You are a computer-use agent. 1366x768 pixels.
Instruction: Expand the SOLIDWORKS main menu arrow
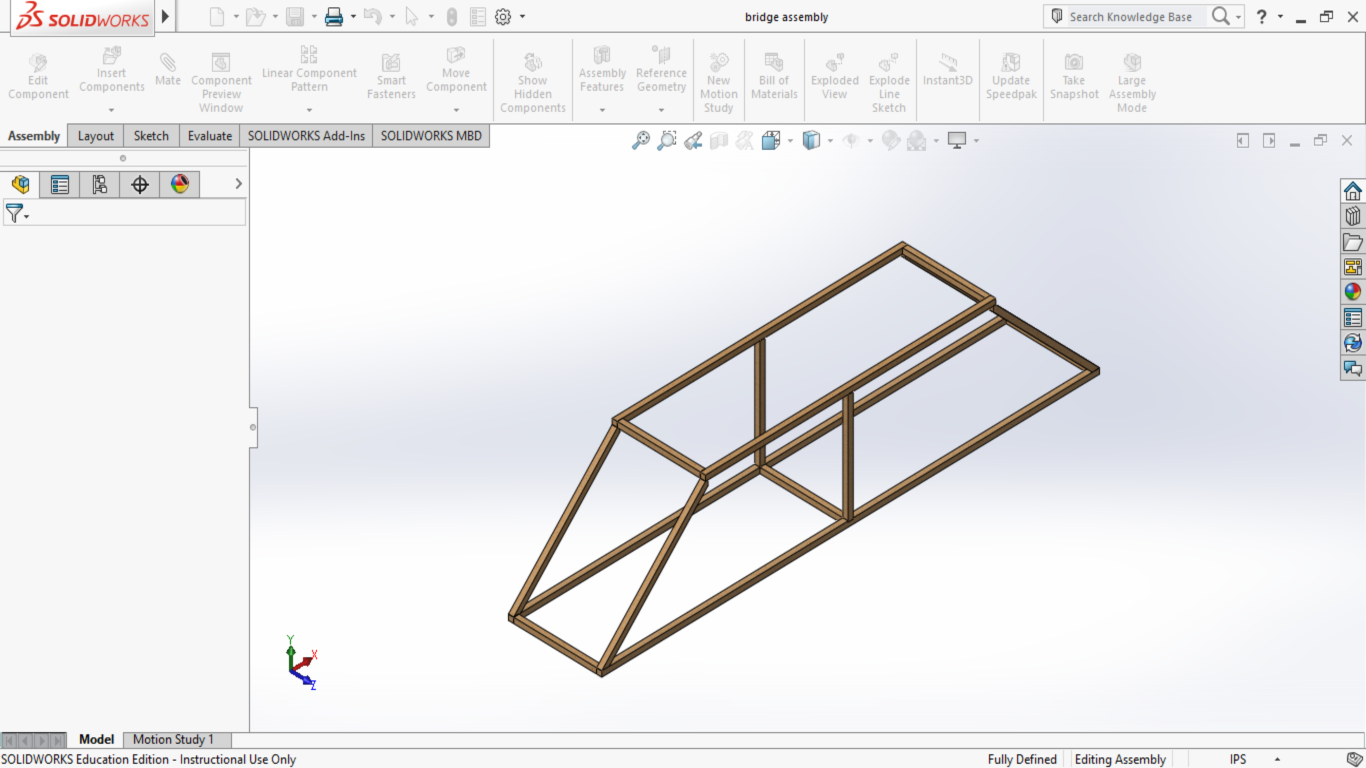[x=166, y=16]
